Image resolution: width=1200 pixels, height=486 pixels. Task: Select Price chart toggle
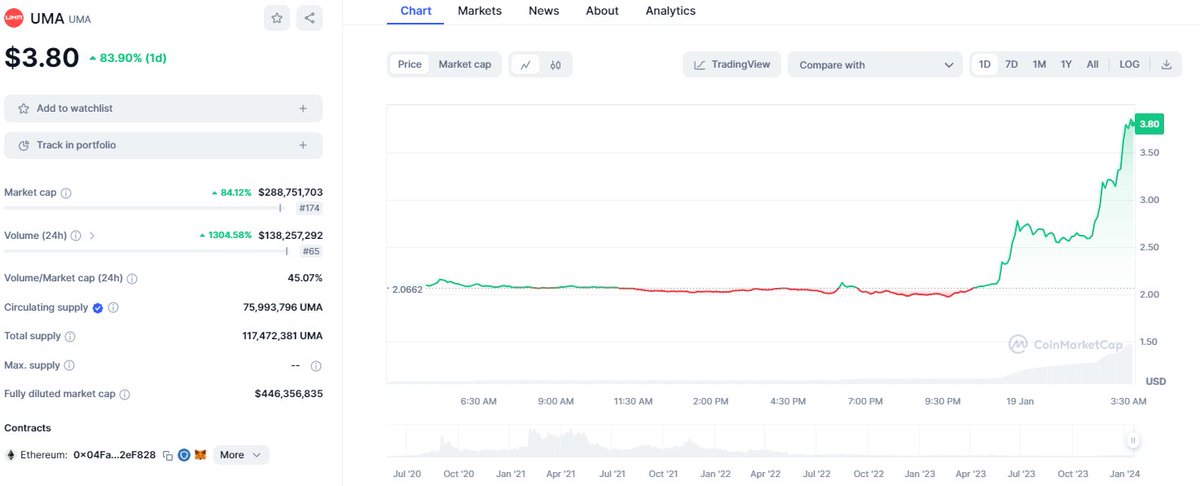click(x=410, y=64)
